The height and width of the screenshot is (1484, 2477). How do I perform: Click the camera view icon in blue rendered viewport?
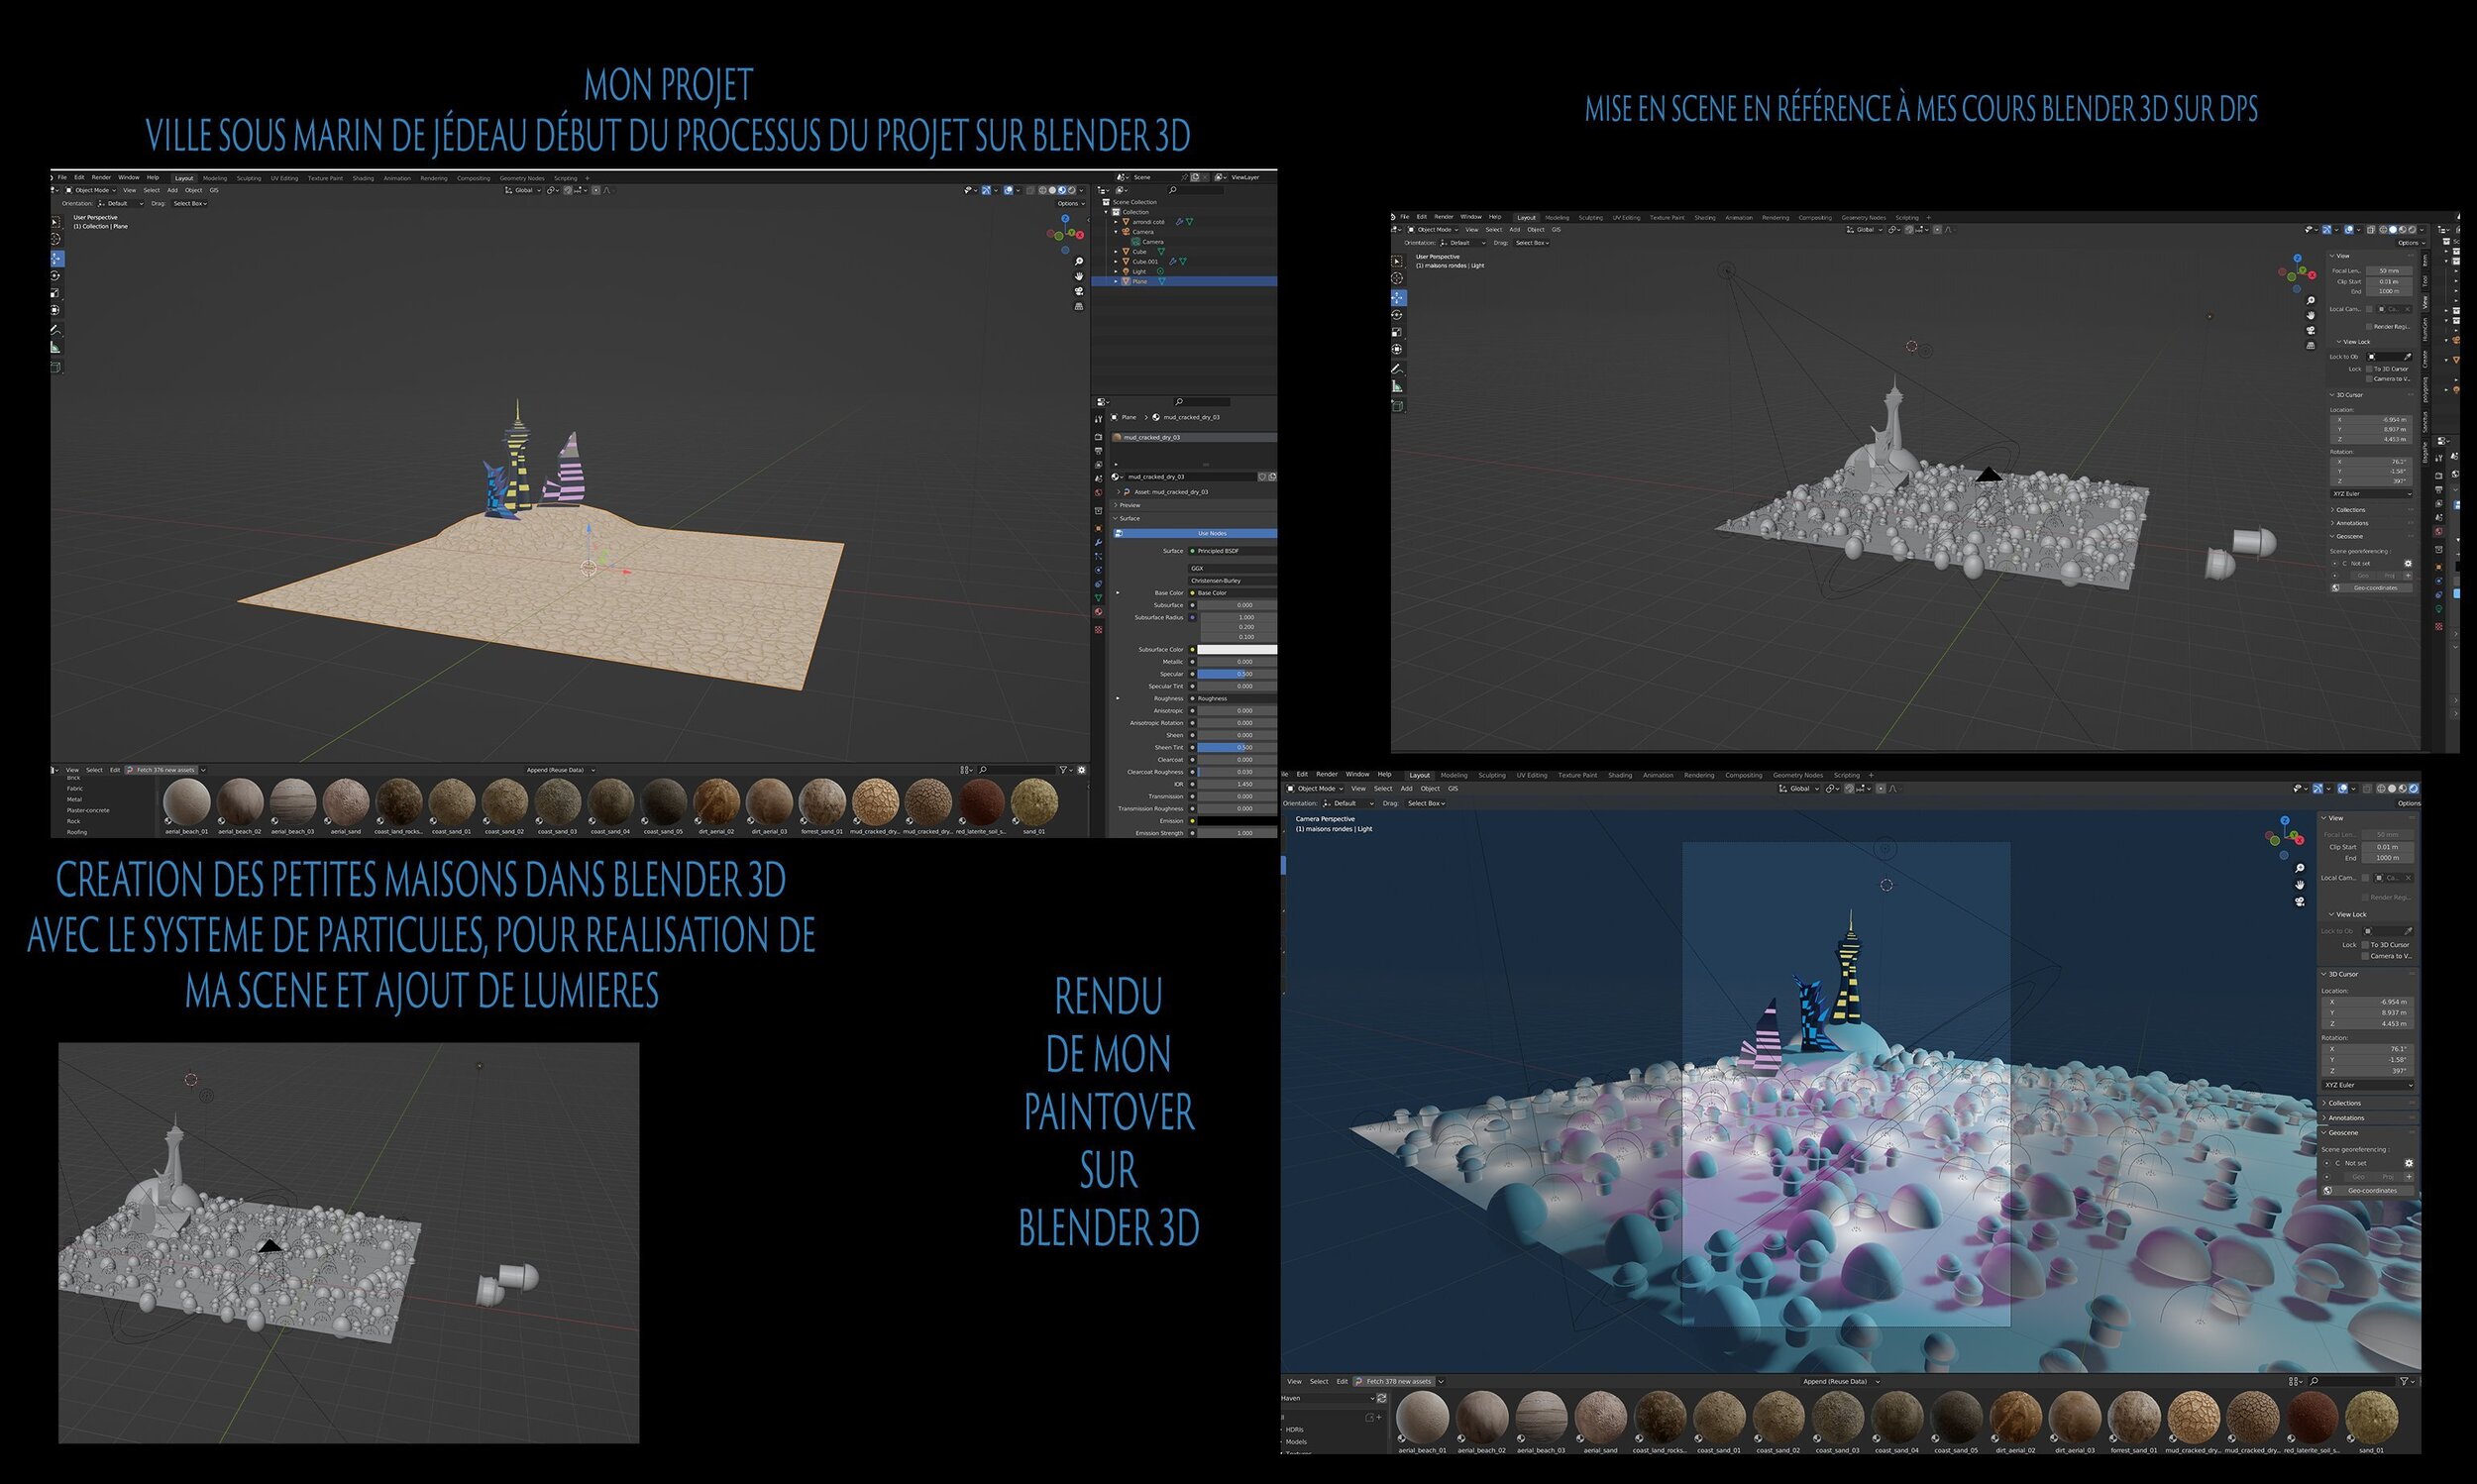(2300, 902)
